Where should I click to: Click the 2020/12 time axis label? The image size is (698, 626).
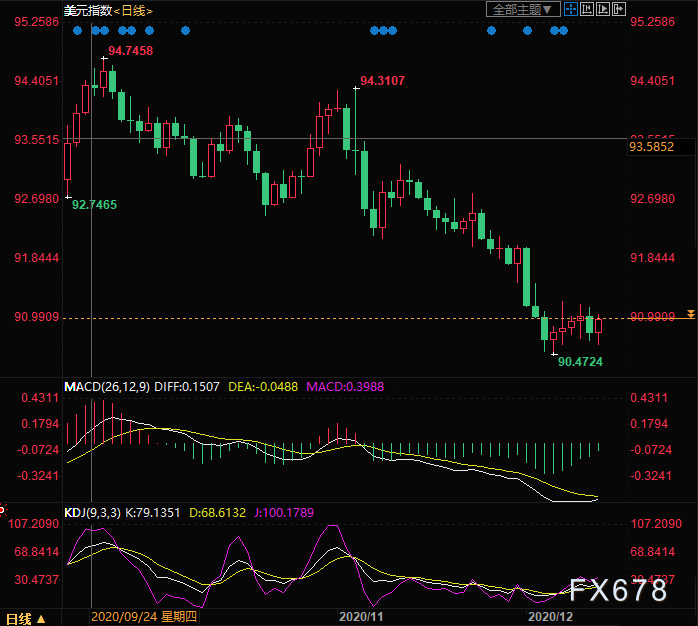(x=550, y=617)
